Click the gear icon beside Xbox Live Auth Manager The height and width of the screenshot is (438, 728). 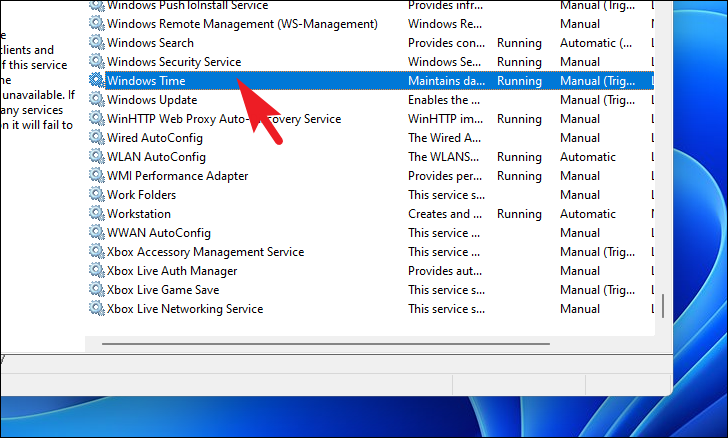coord(97,271)
